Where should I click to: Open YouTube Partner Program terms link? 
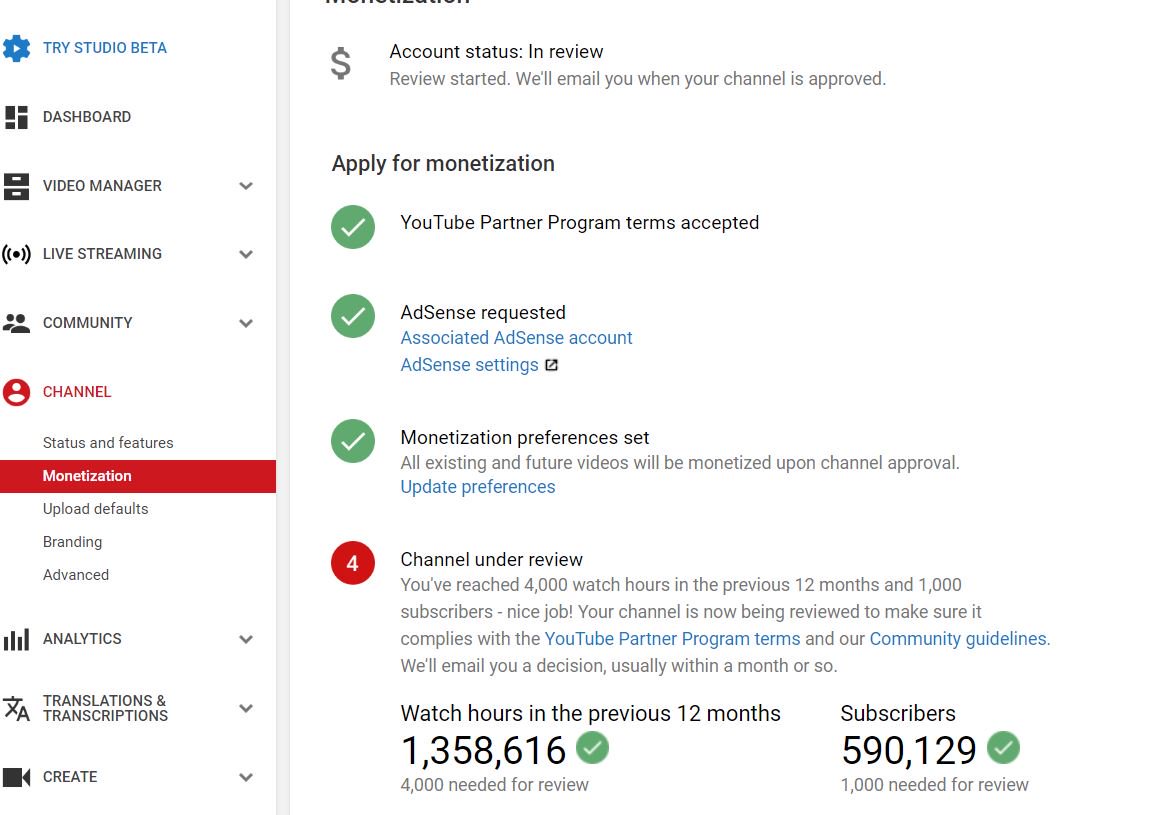(672, 638)
